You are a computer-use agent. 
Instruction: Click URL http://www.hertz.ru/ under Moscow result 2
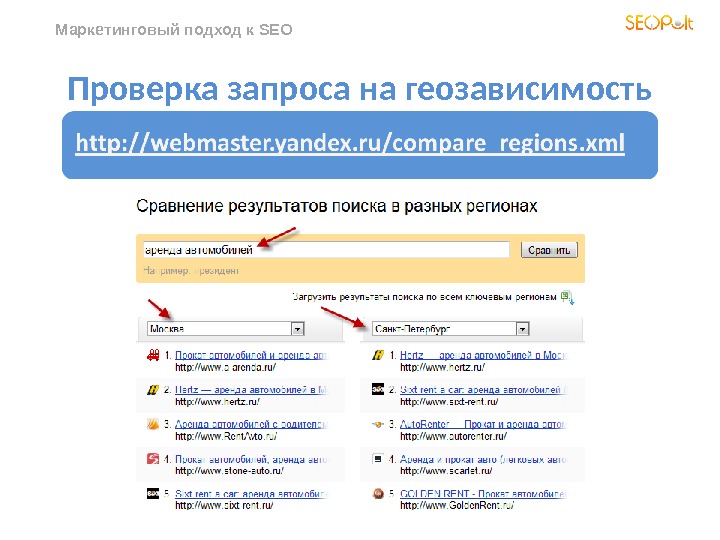(x=217, y=402)
